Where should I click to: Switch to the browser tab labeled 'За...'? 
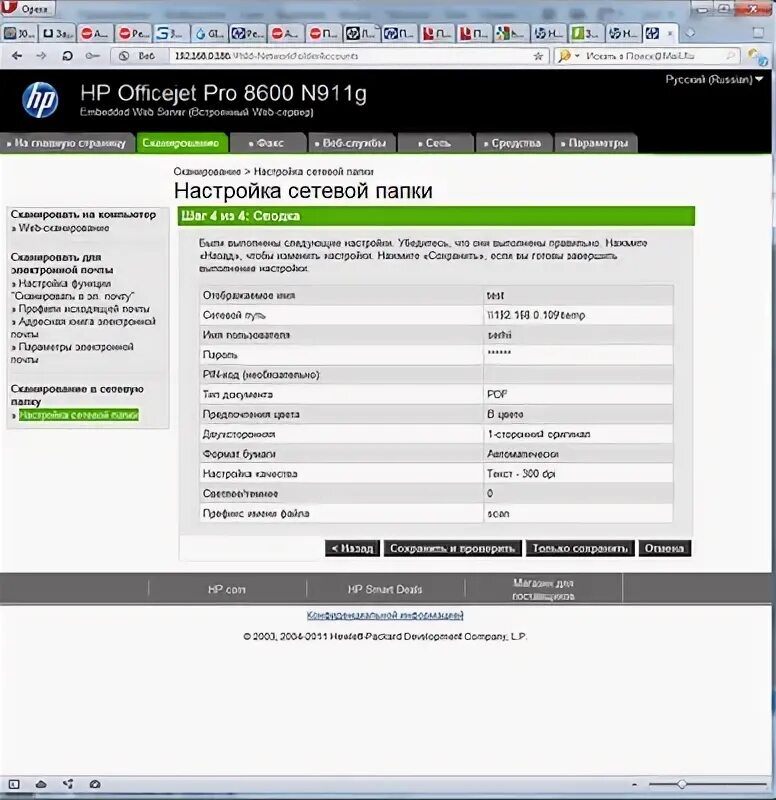coord(57,34)
